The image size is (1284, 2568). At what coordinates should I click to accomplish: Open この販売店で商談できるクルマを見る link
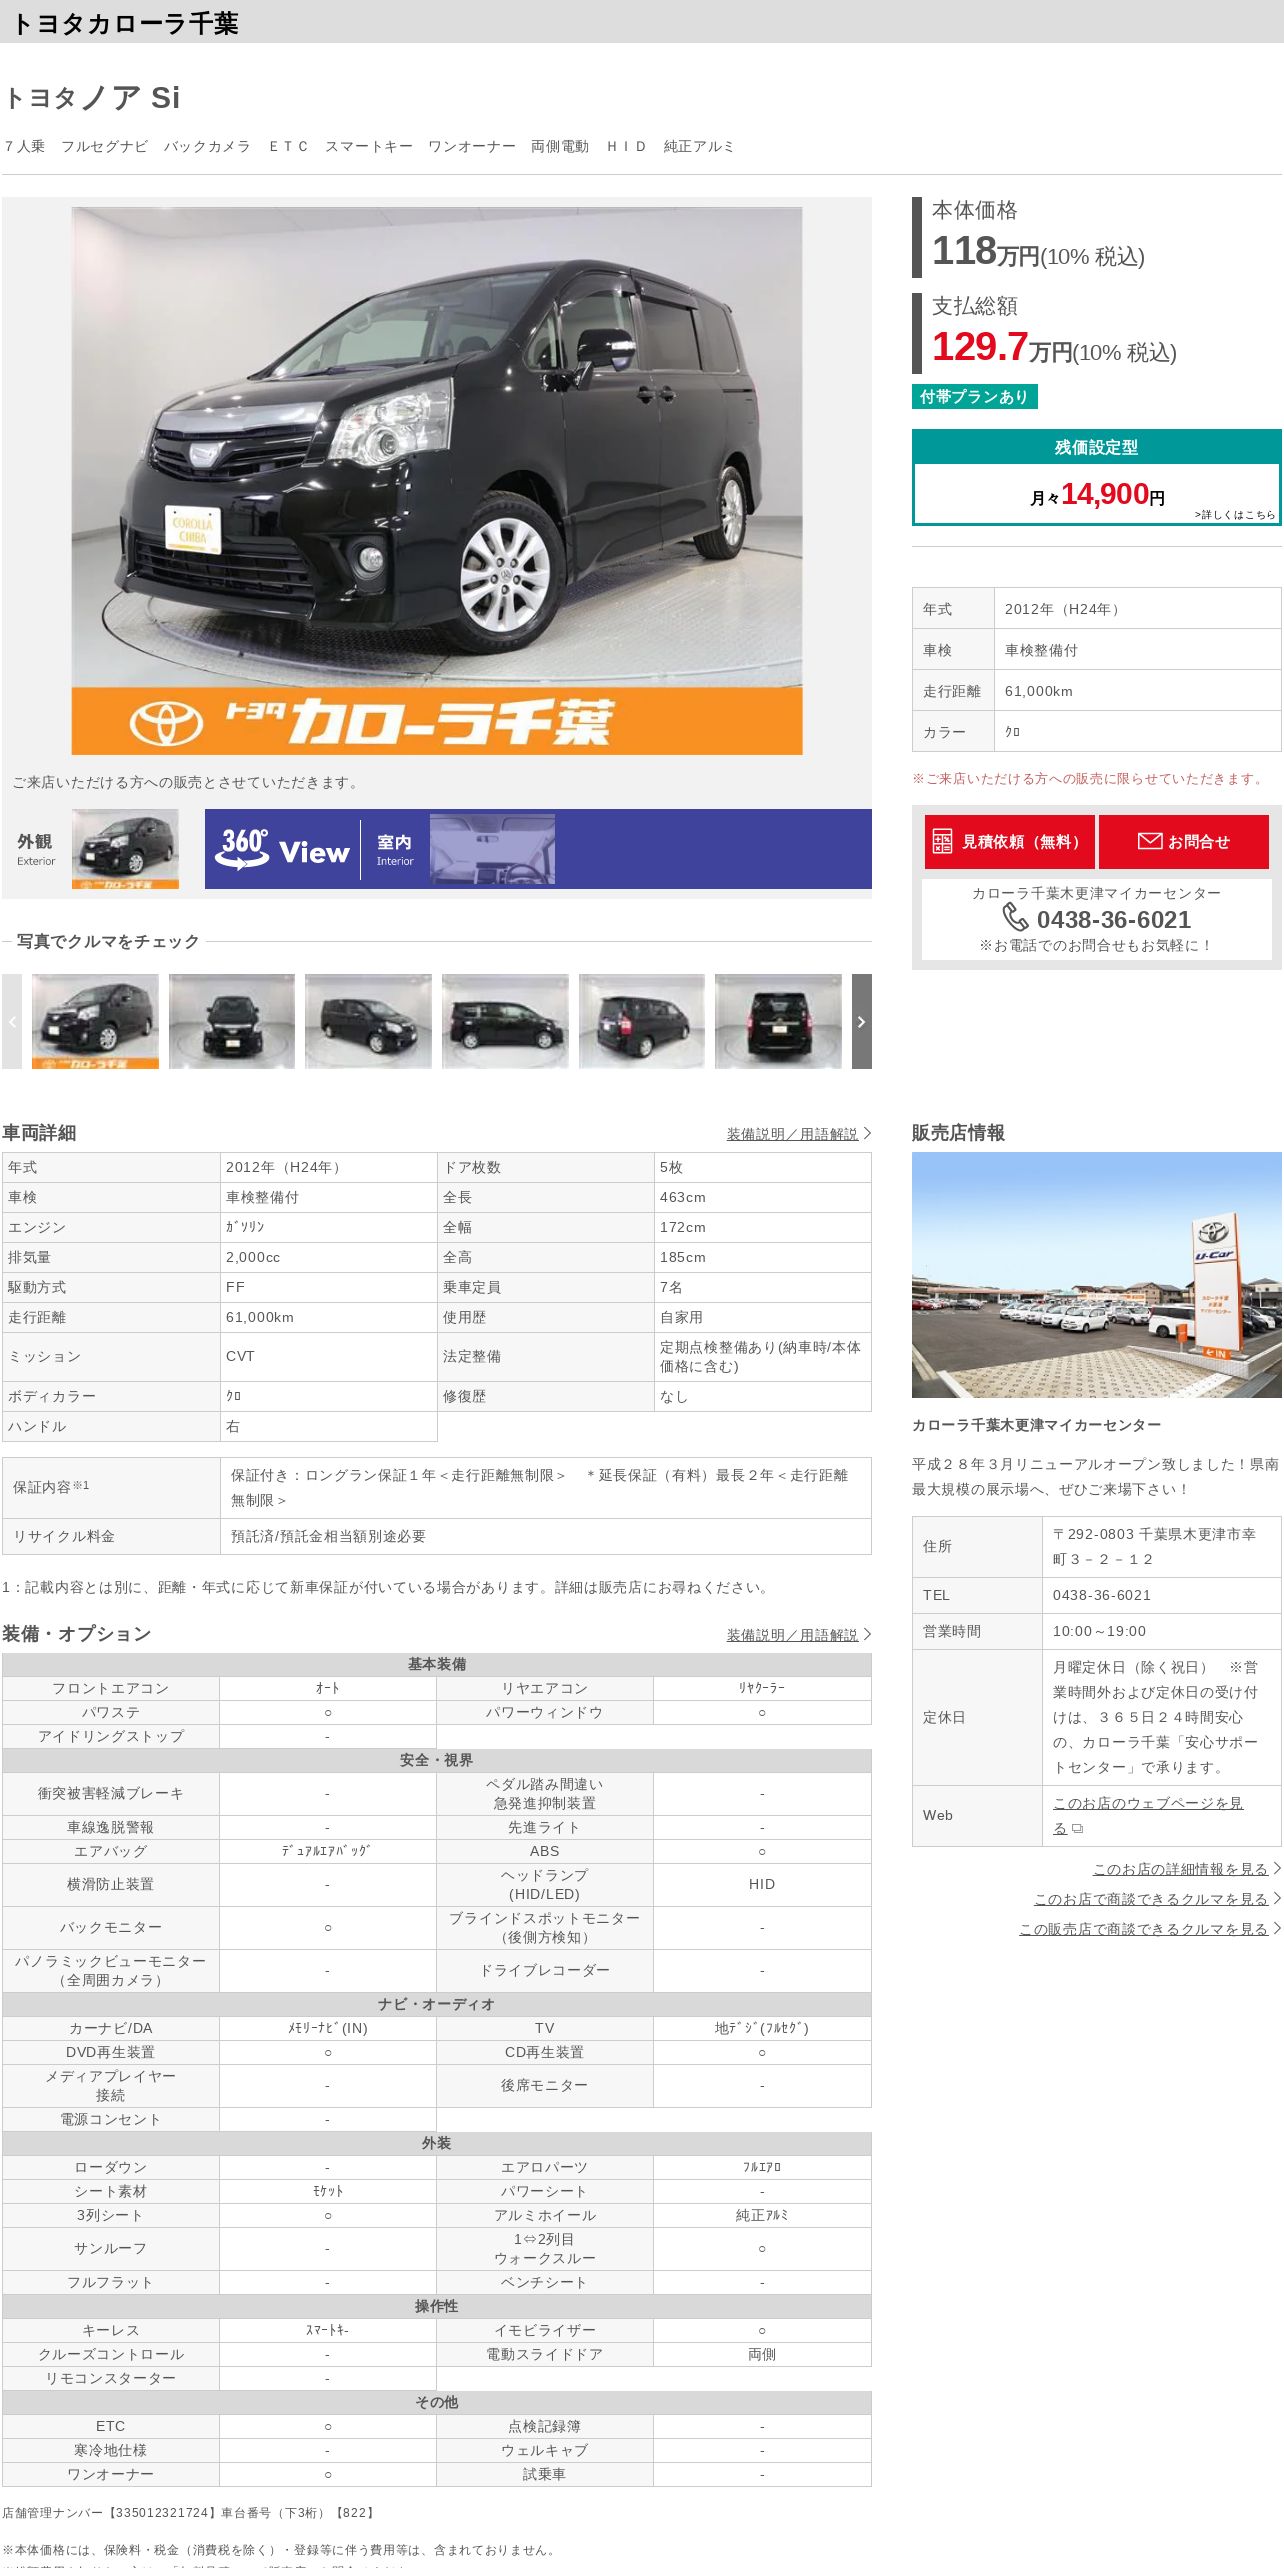[1143, 1929]
